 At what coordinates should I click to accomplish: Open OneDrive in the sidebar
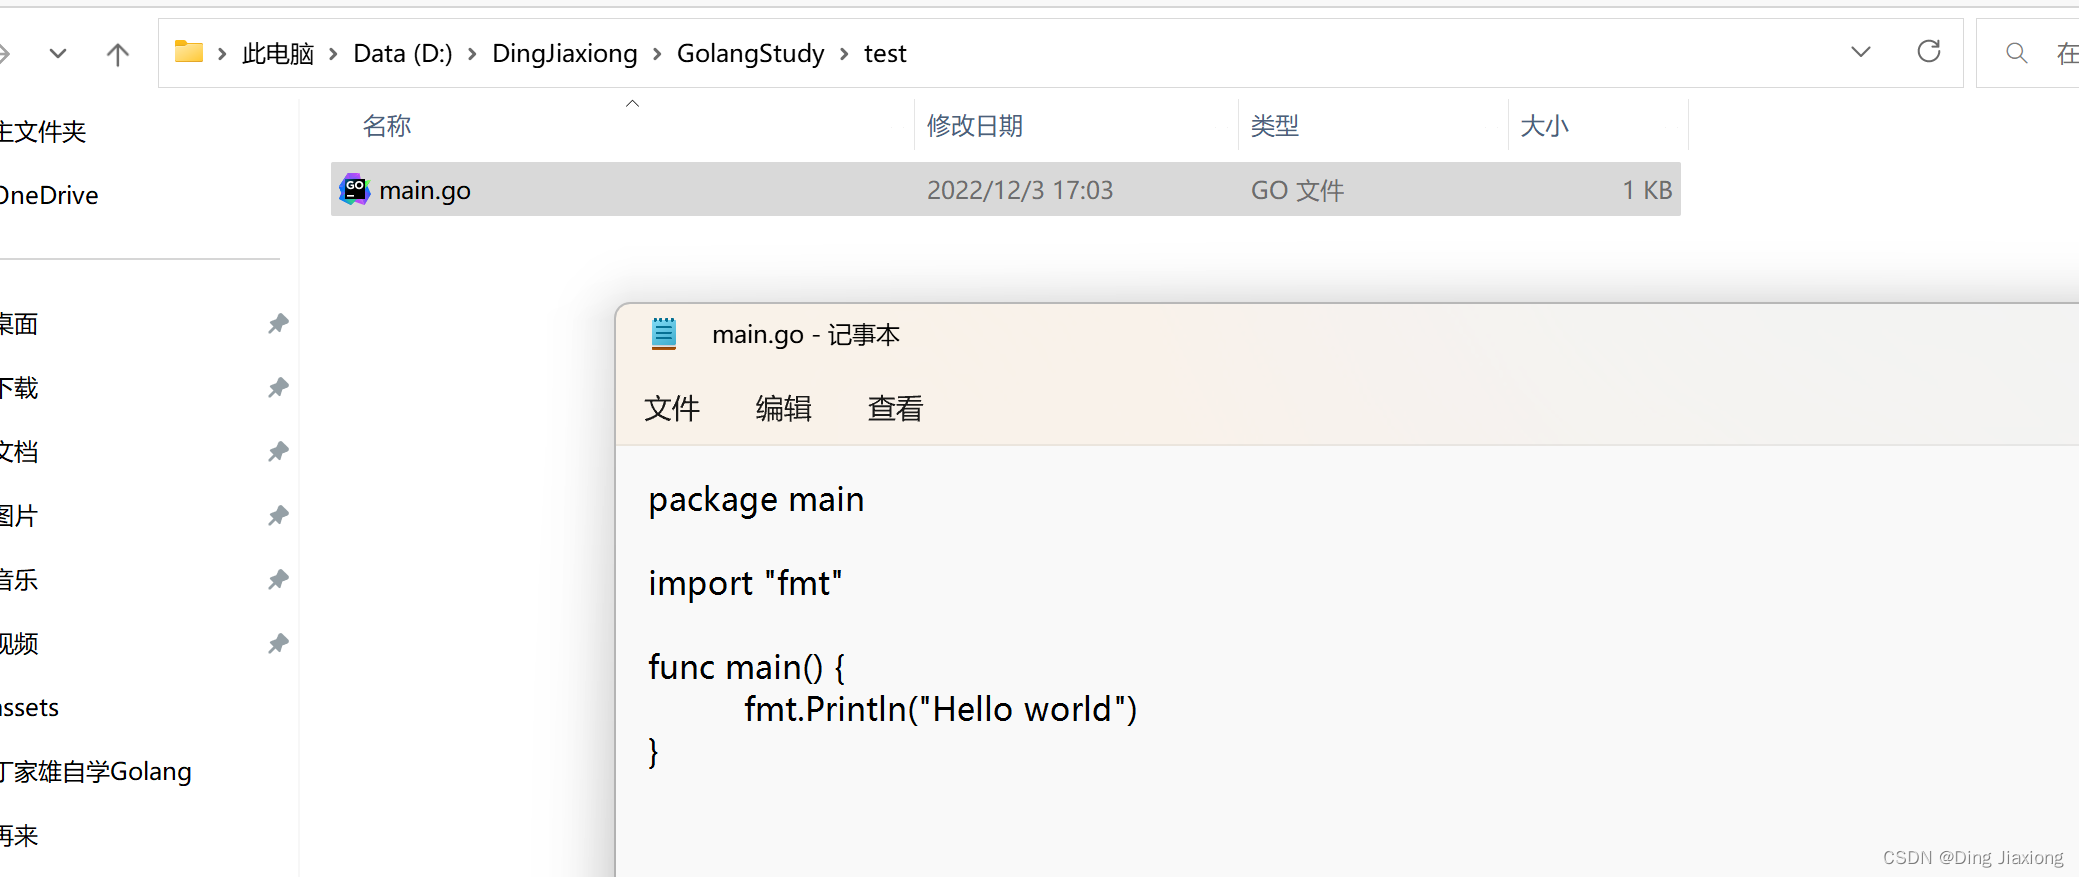(48, 195)
